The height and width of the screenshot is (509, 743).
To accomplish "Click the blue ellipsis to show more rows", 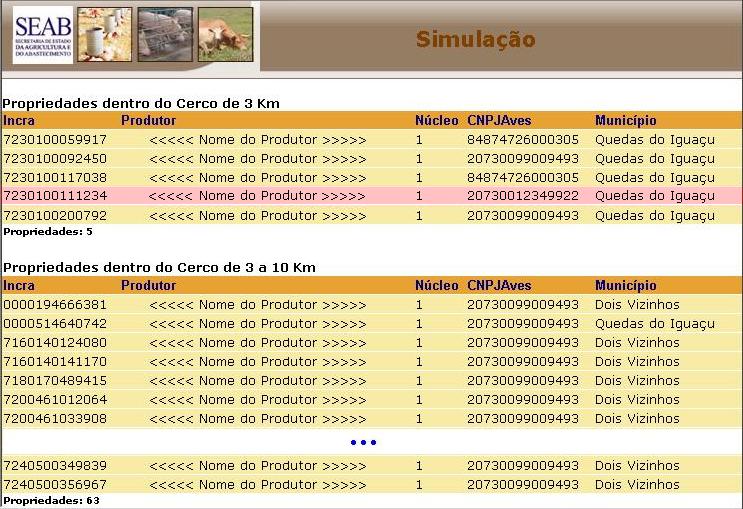I will pos(363,442).
